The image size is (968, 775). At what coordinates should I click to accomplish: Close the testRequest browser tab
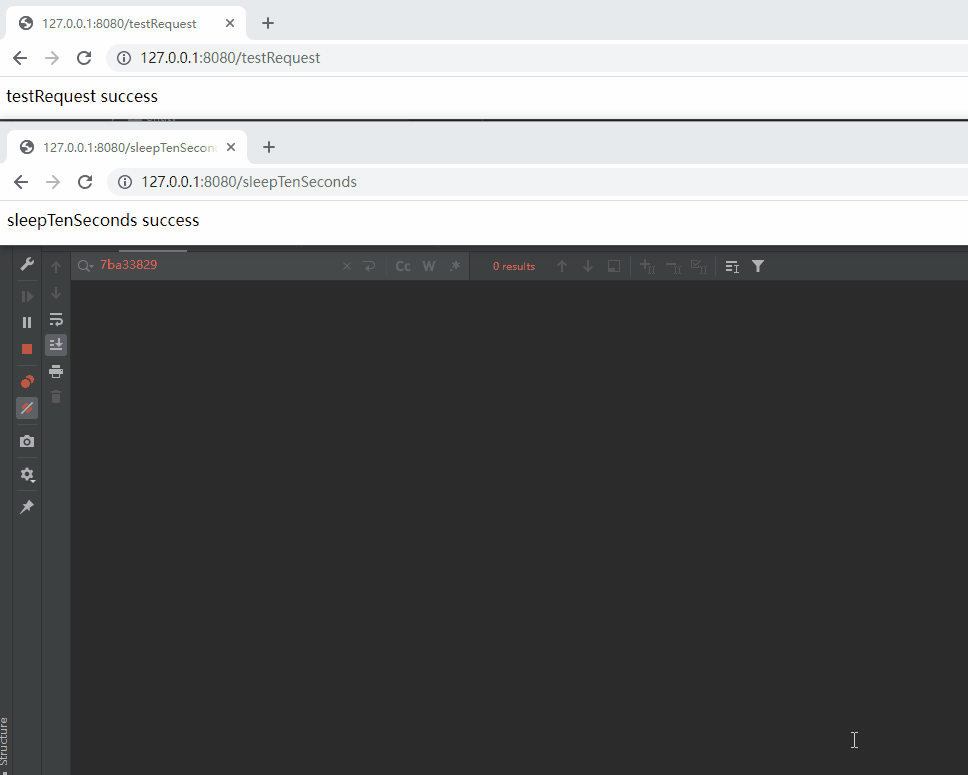tap(230, 23)
